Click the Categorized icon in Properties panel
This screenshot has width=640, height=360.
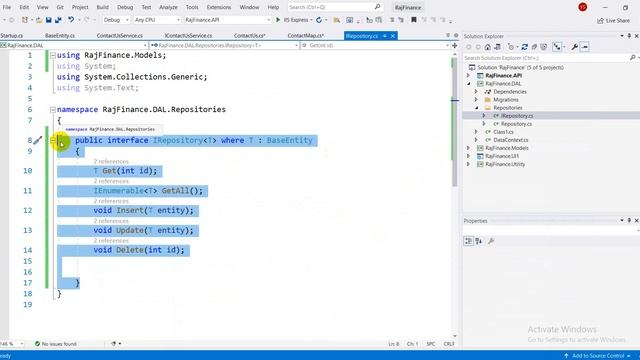tap(469, 241)
